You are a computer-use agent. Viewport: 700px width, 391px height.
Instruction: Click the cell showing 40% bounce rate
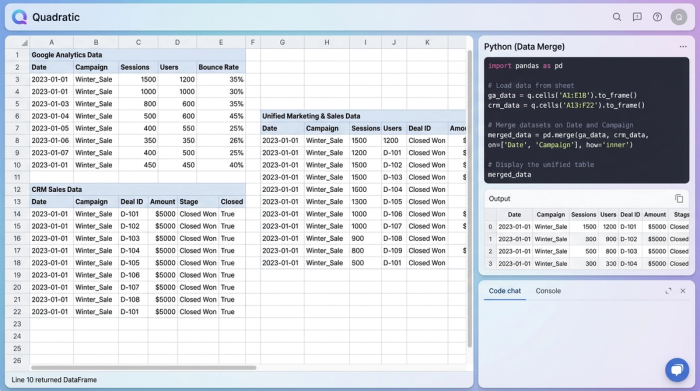(221, 165)
